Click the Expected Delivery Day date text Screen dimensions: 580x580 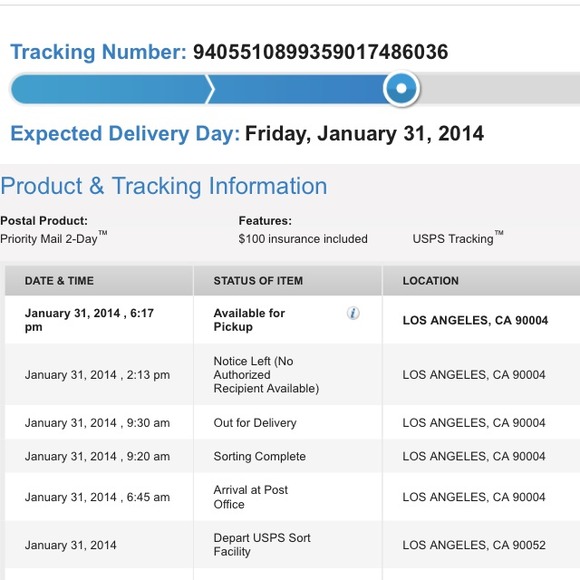point(364,134)
